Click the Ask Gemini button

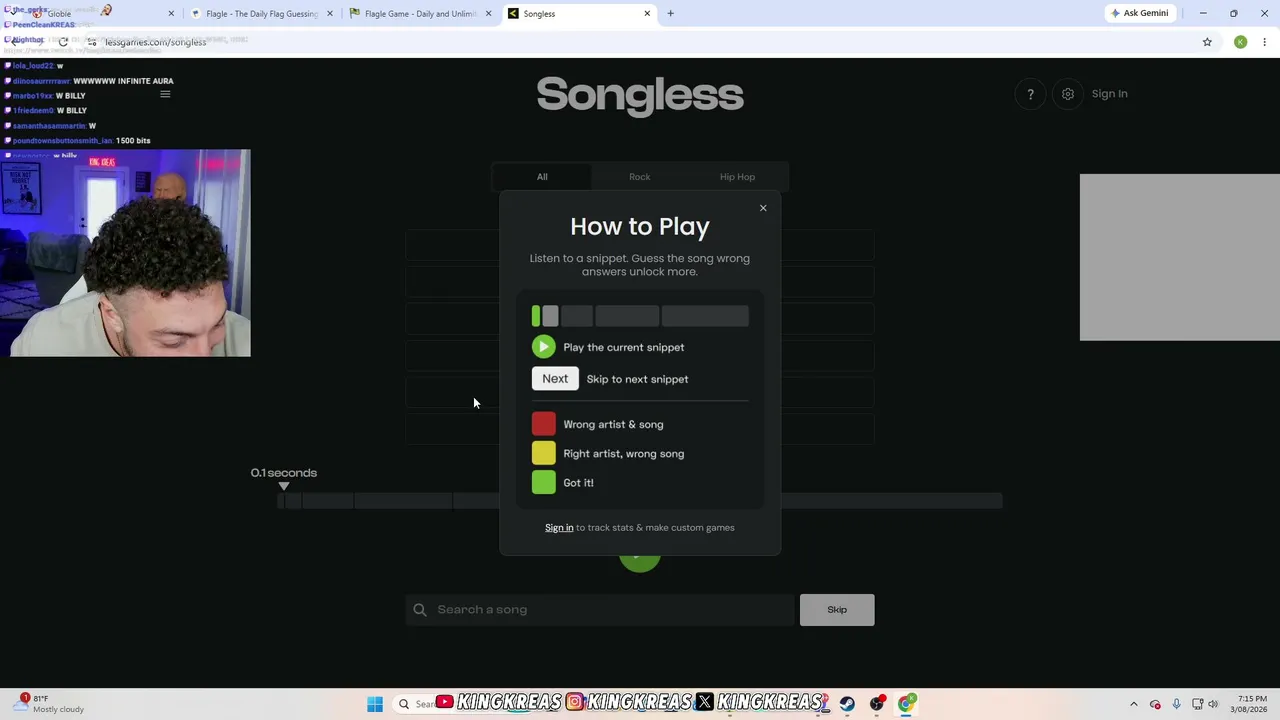tap(1139, 13)
